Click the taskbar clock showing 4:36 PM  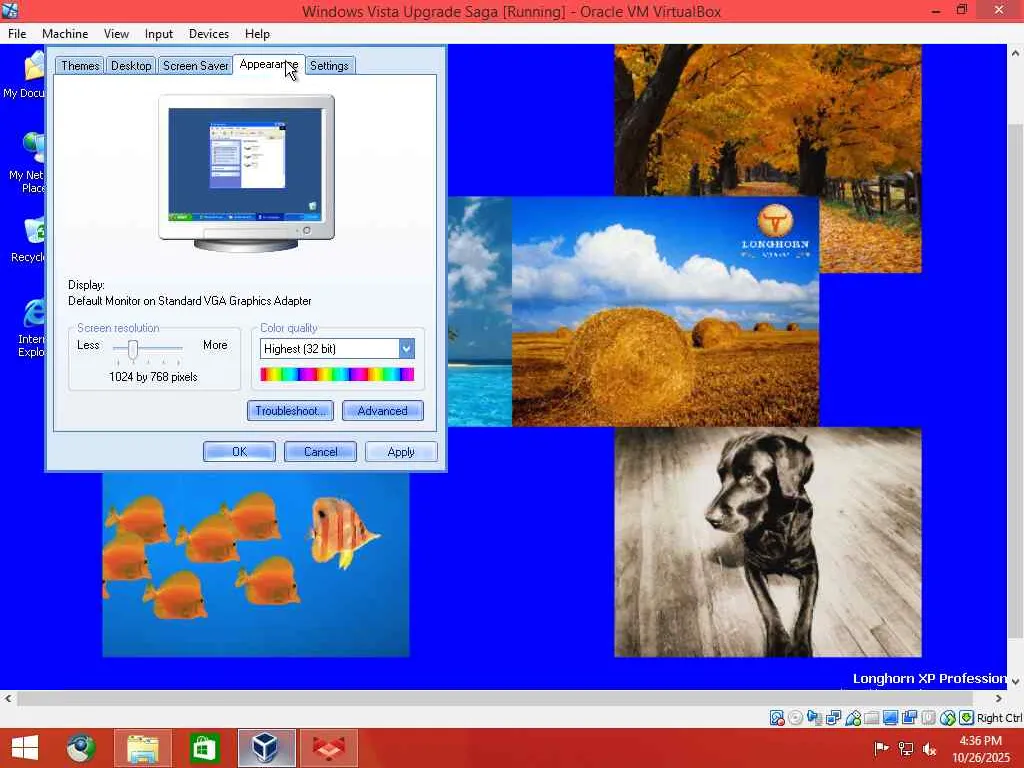981,748
